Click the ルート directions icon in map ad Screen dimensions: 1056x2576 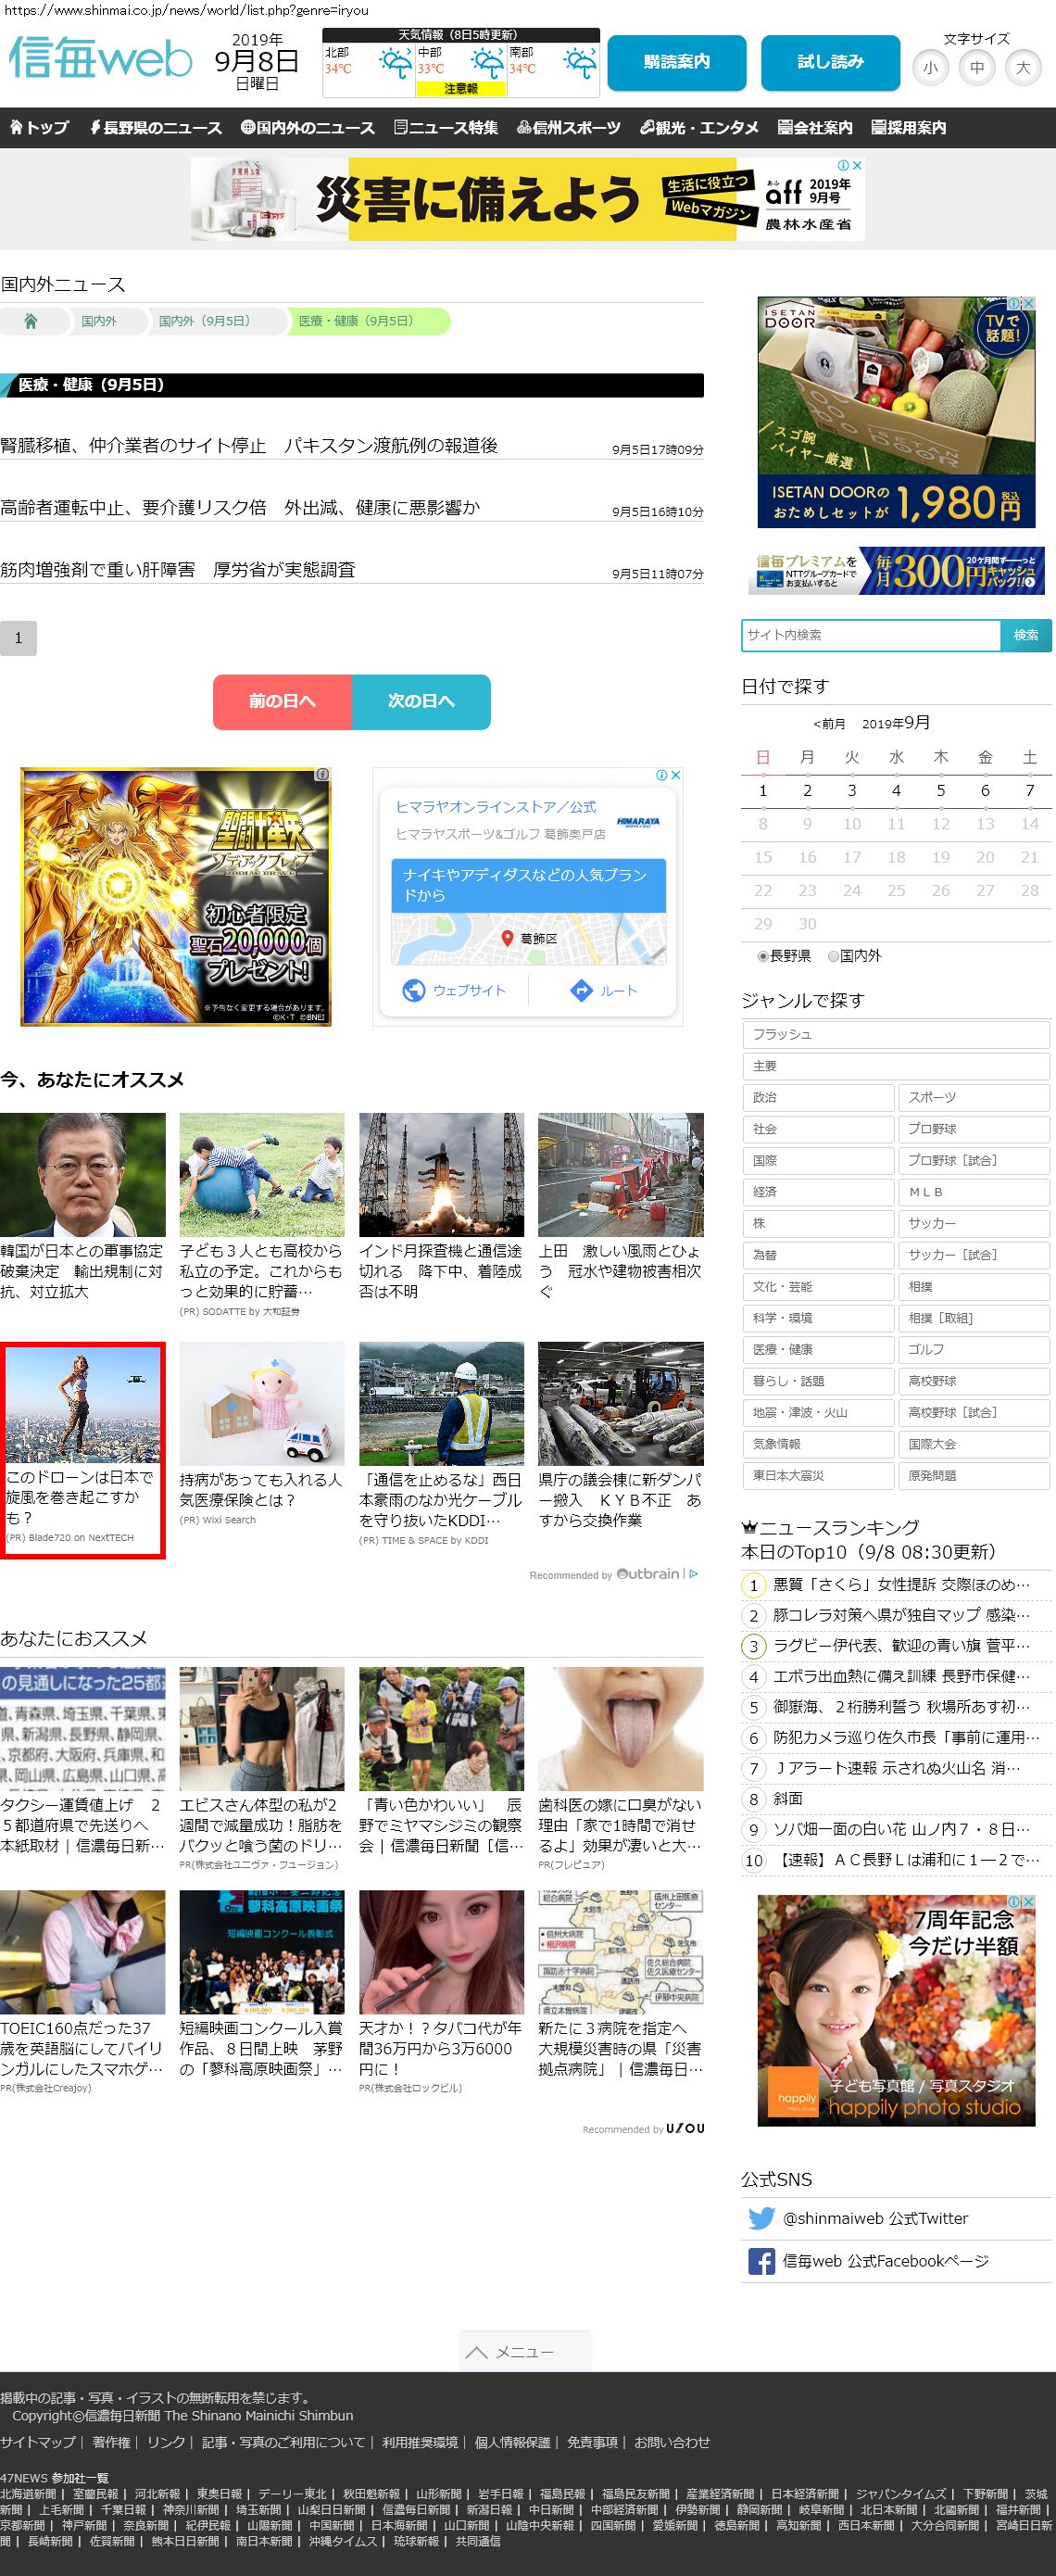pos(581,990)
